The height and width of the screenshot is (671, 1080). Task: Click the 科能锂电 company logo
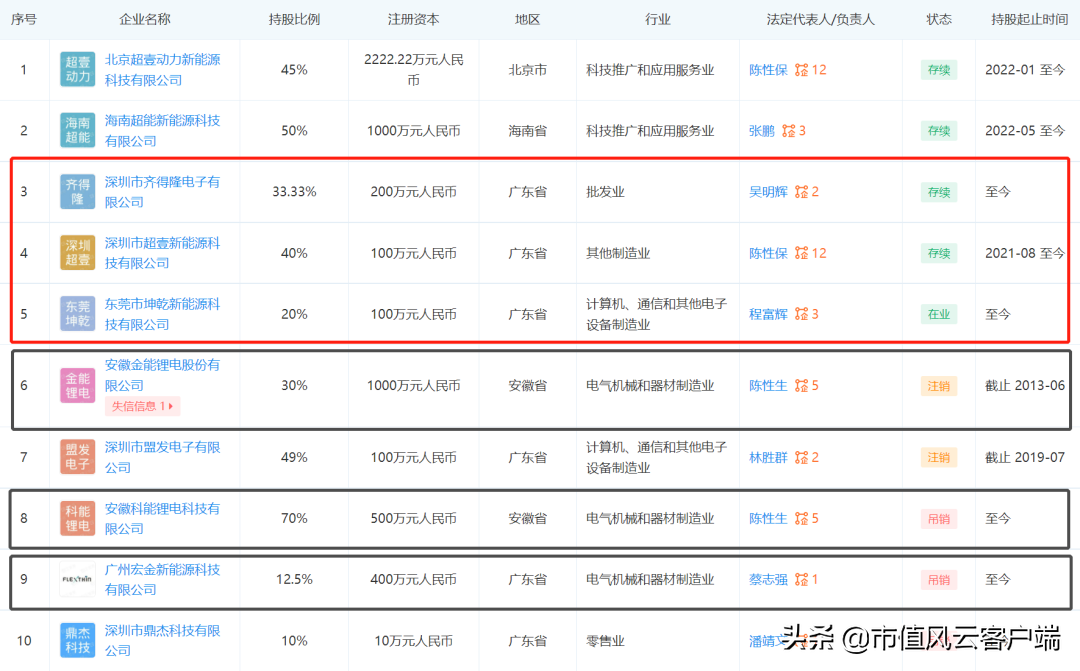77,518
